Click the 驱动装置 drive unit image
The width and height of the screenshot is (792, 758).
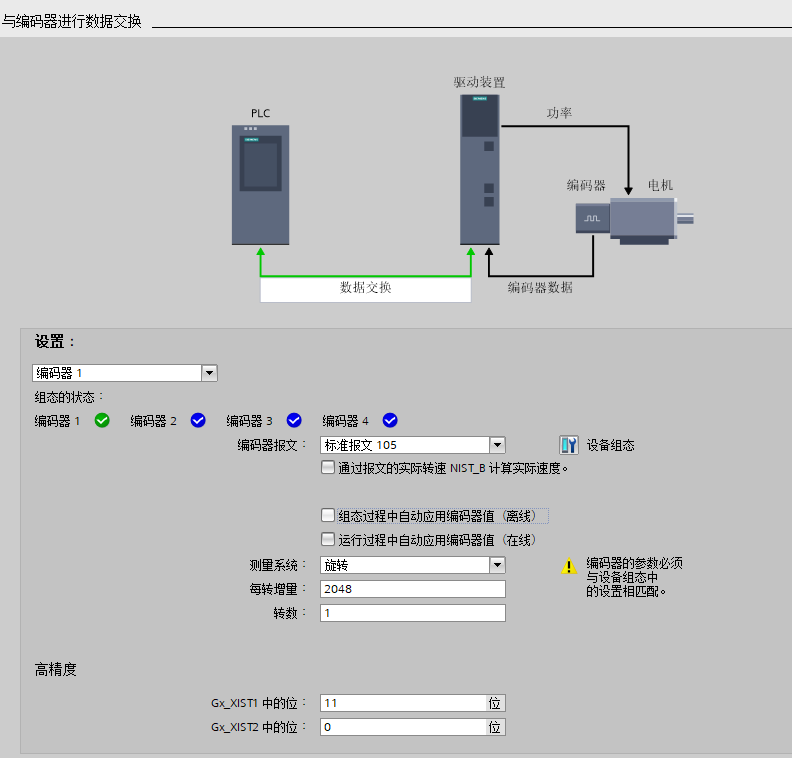[479, 168]
